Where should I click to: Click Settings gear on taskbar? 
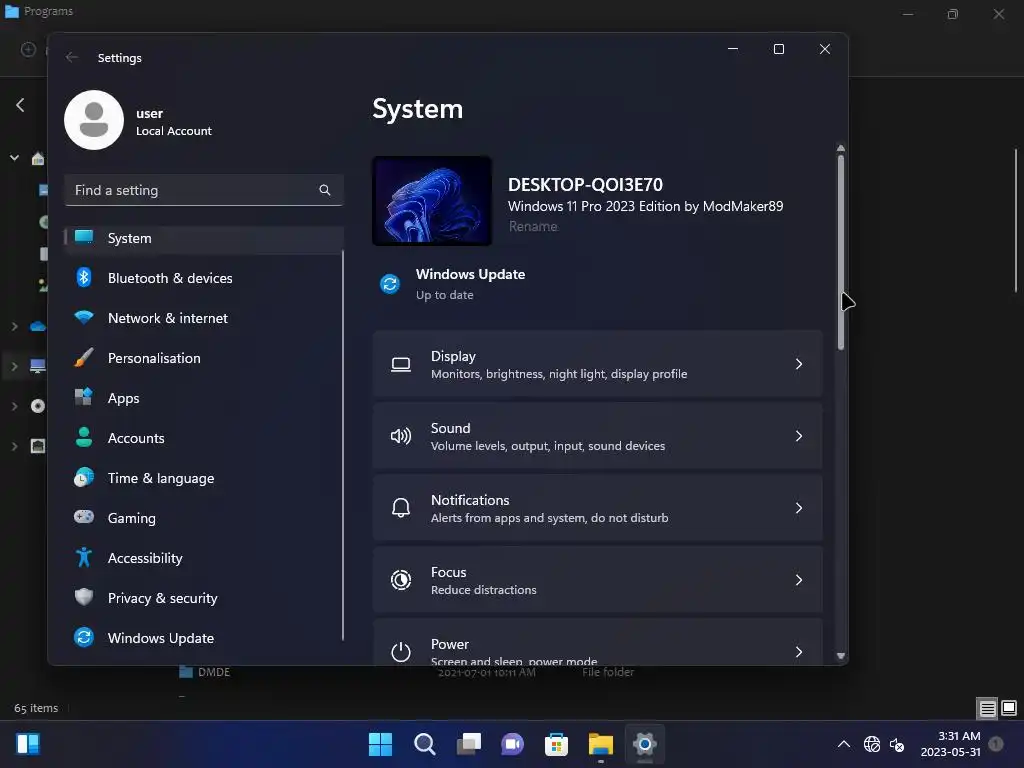pyautogui.click(x=645, y=744)
